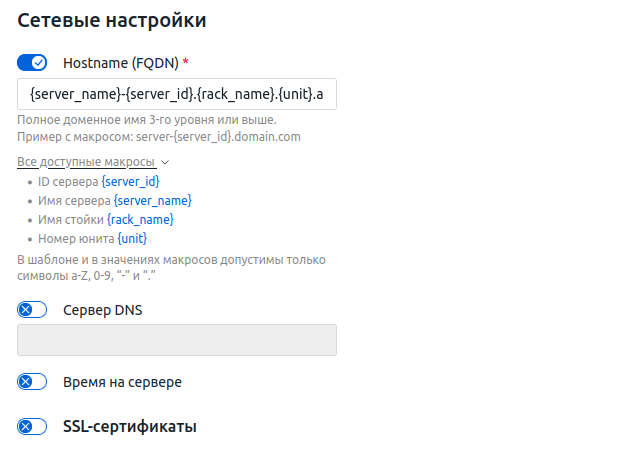Click the "Сервер DNS" label text
The height and width of the screenshot is (450, 627).
103,310
